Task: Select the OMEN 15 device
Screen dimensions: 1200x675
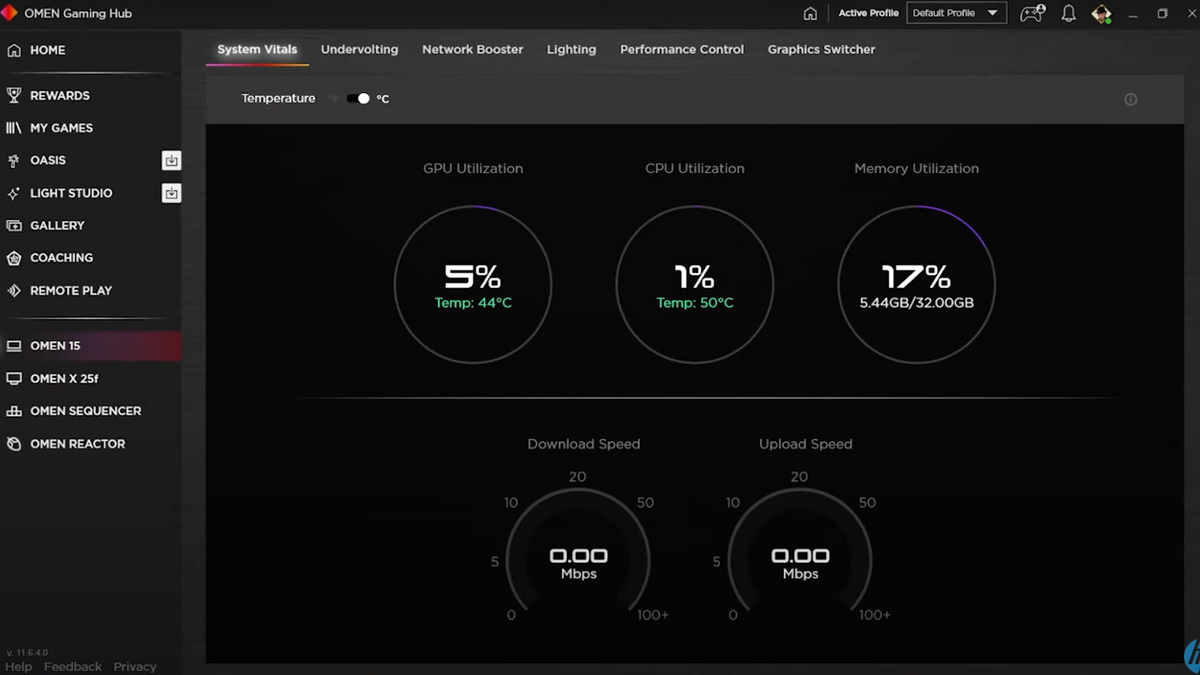Action: pos(90,346)
